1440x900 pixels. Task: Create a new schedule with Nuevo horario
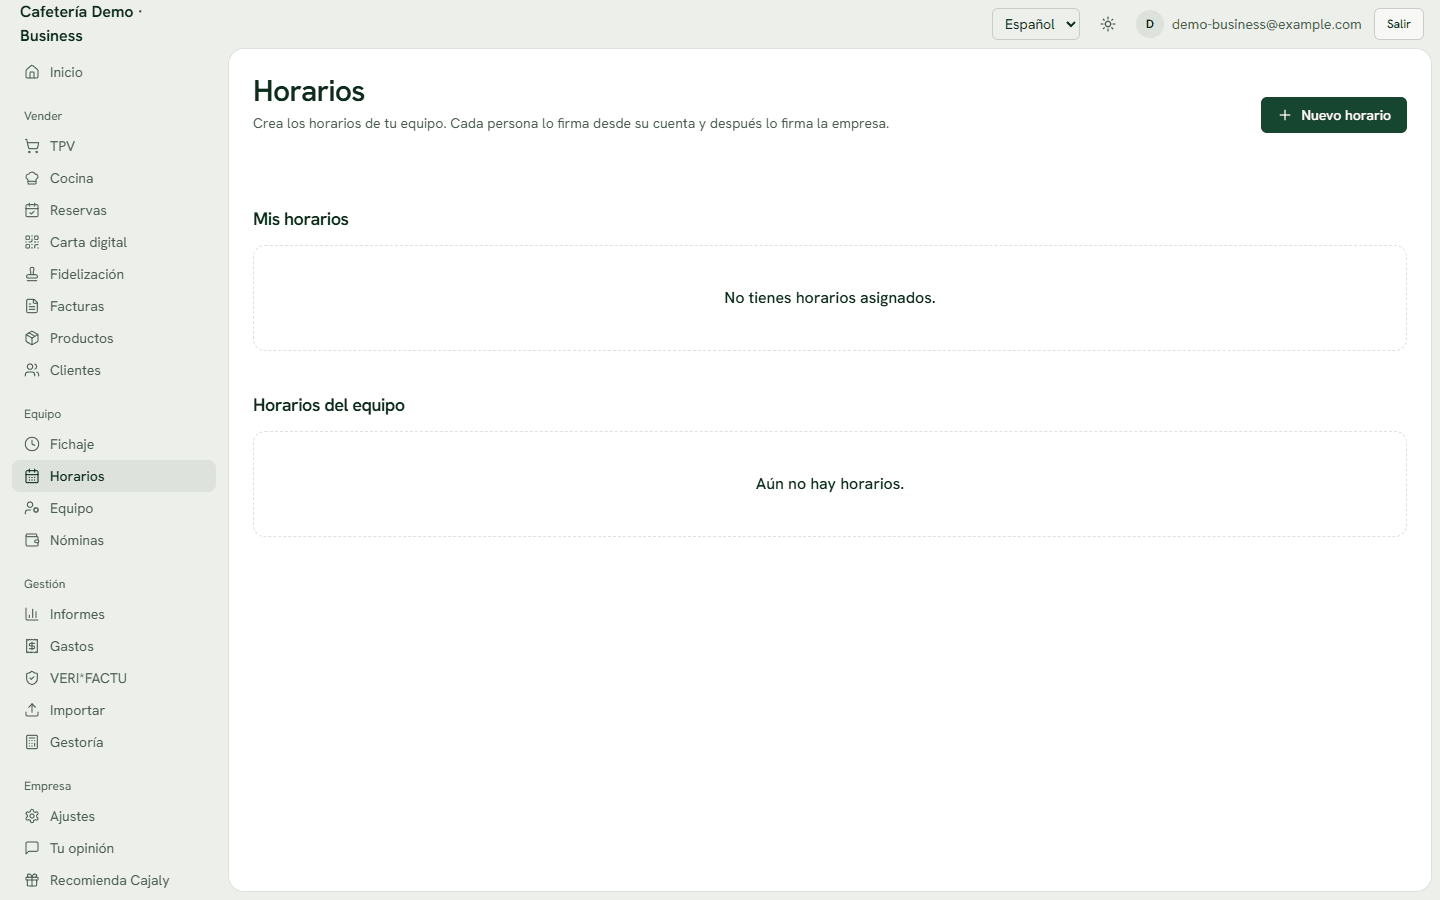pyautogui.click(x=1334, y=115)
